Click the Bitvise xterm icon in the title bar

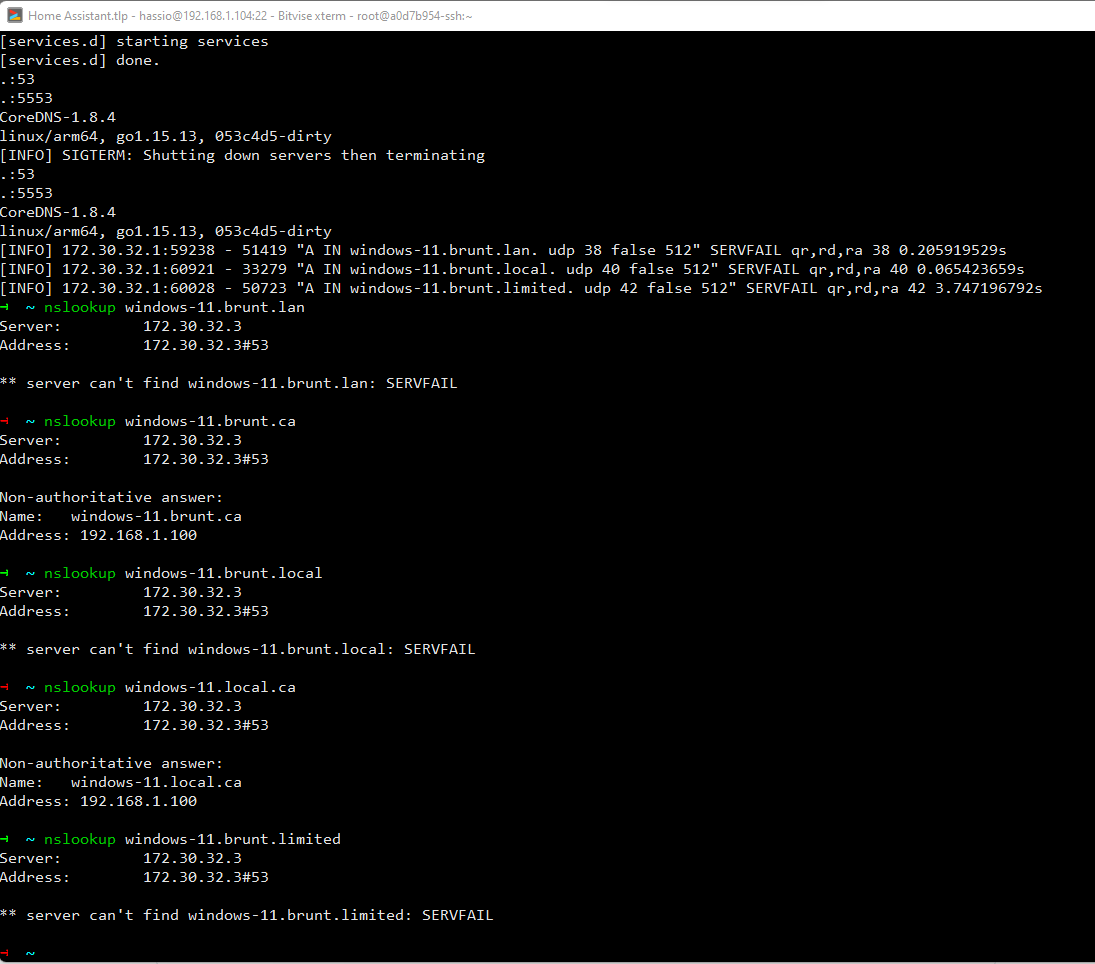14,15
